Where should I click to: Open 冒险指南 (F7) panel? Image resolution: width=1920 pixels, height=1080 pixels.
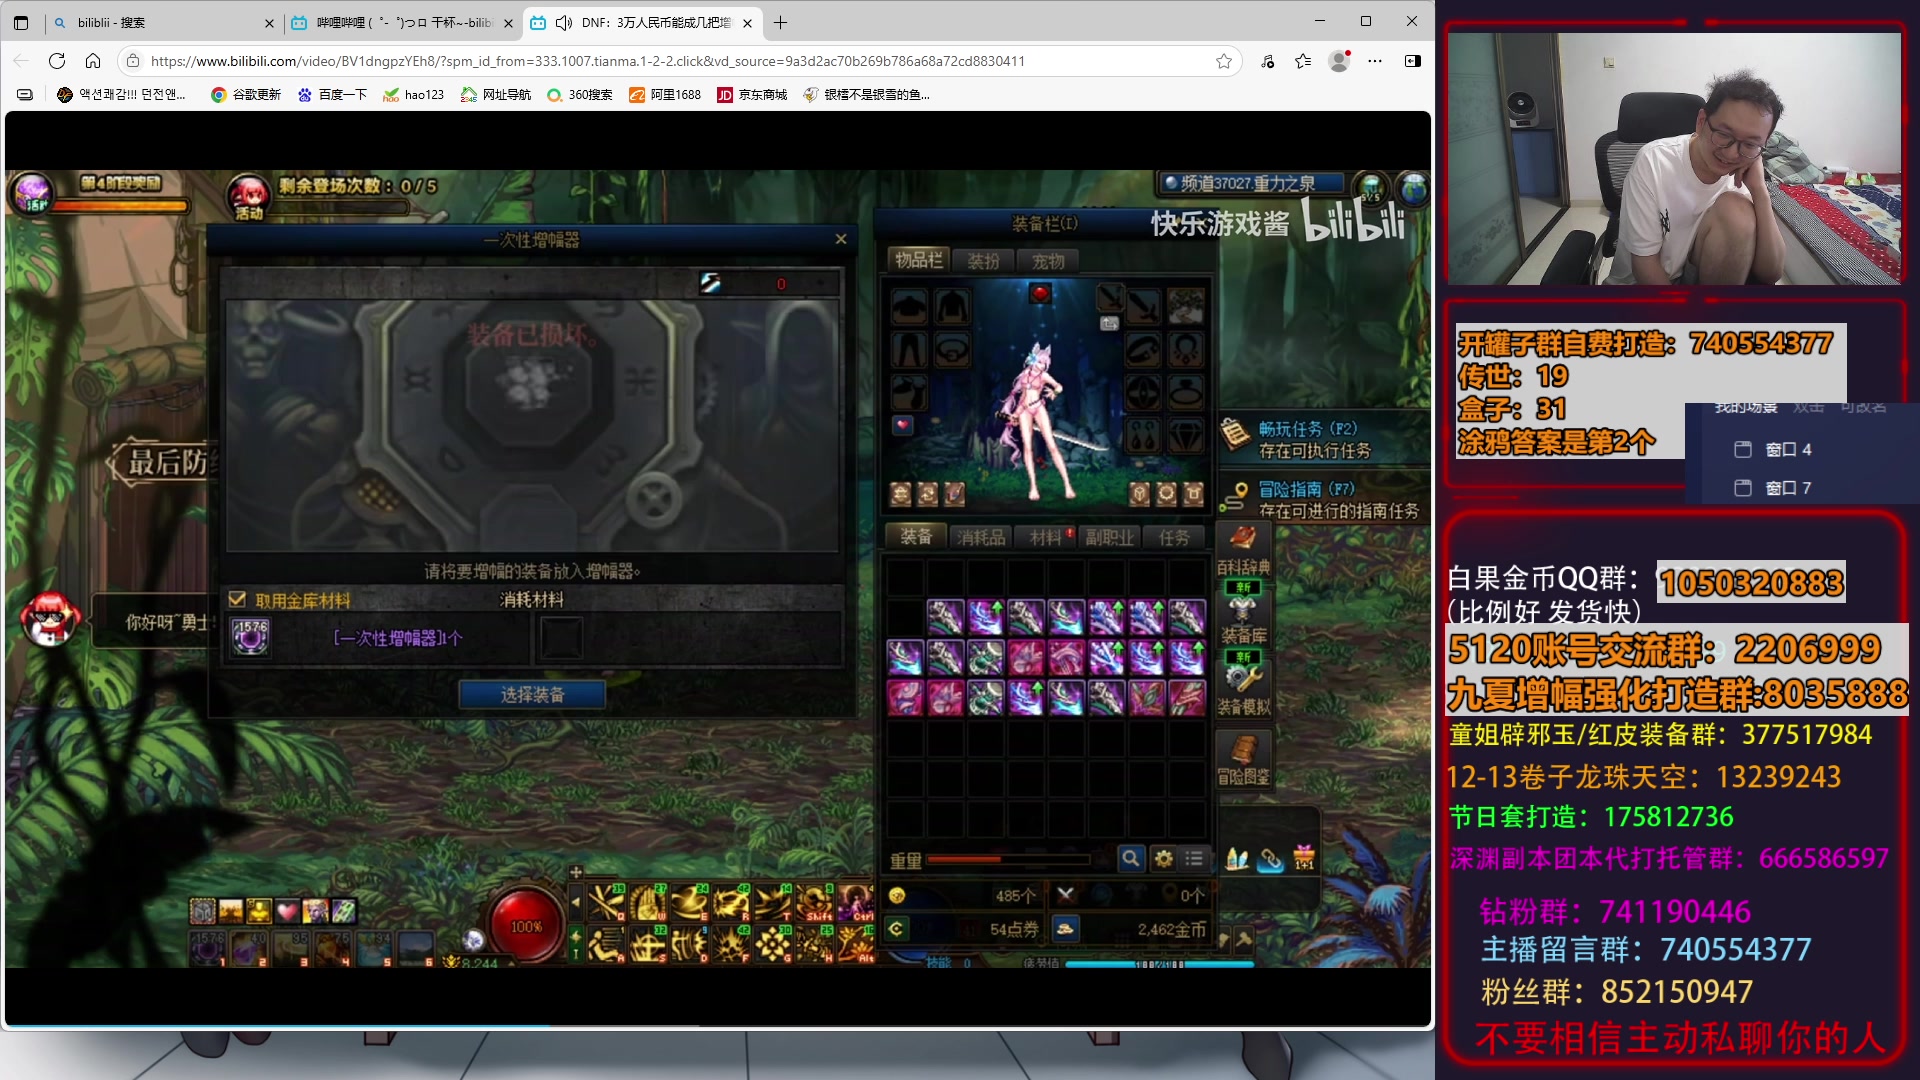coord(1324,499)
